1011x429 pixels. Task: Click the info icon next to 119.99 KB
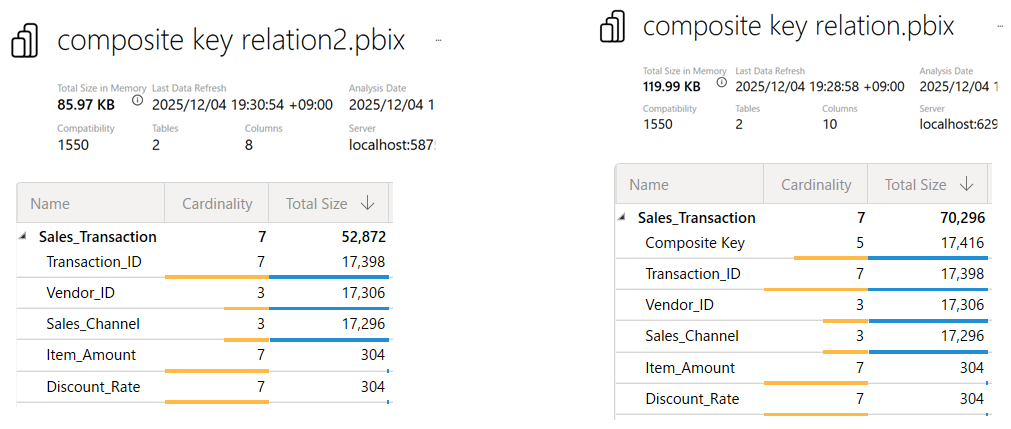721,84
